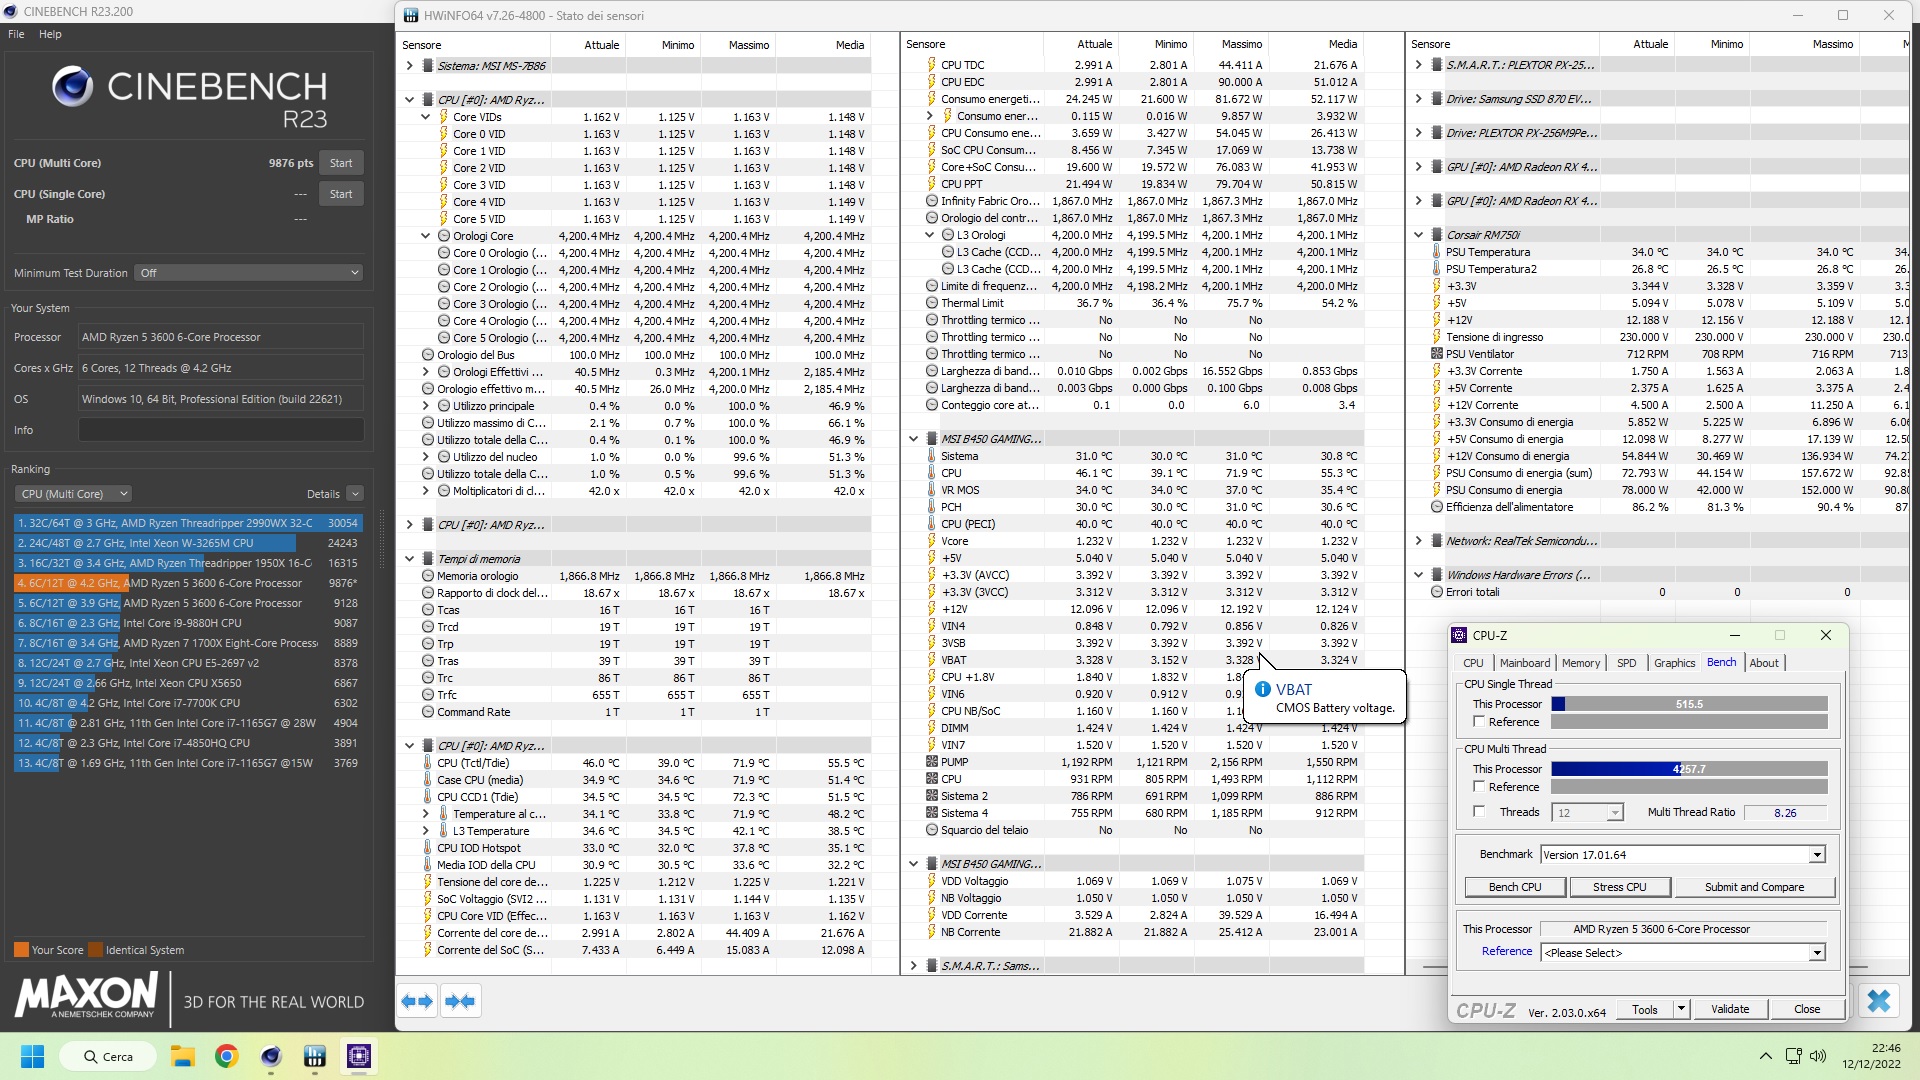Click the CPU-Z window title icon

[x=1459, y=635]
